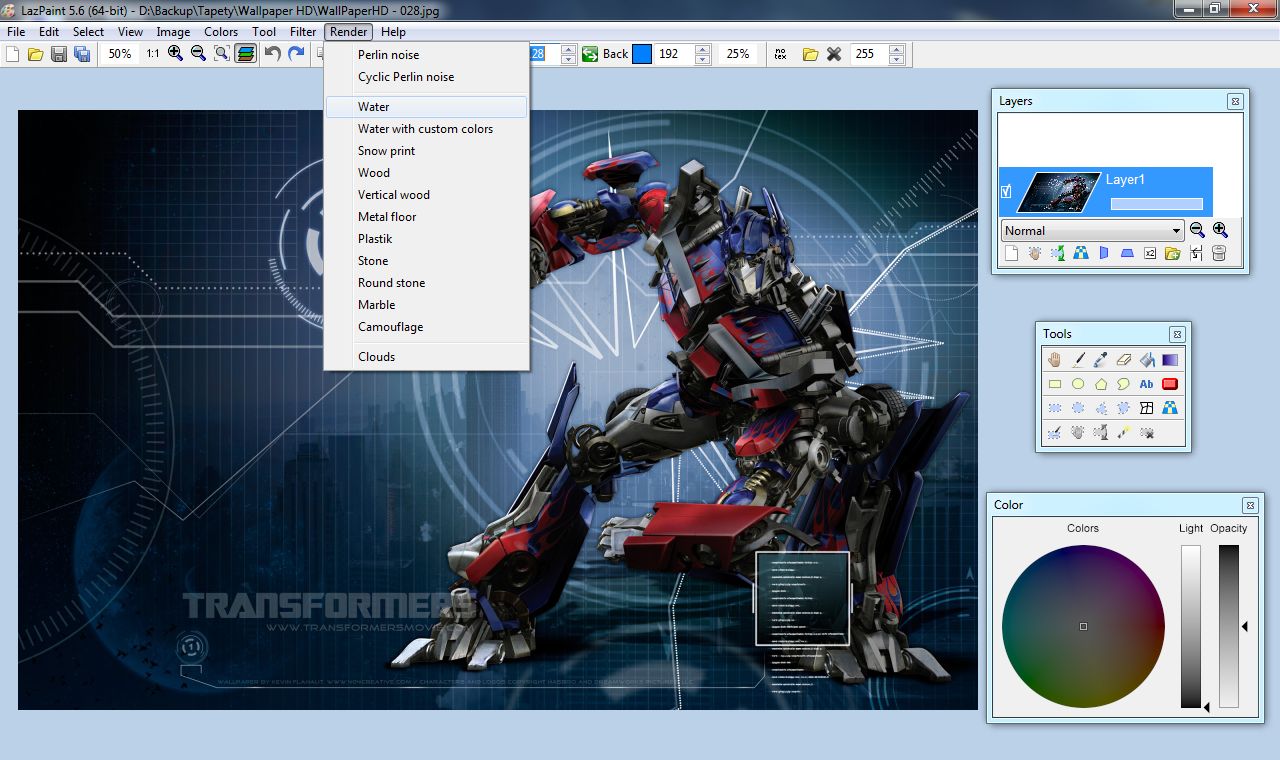The width and height of the screenshot is (1280, 760).
Task: Choose Cyclic Perlin noise option
Action: coord(426,77)
